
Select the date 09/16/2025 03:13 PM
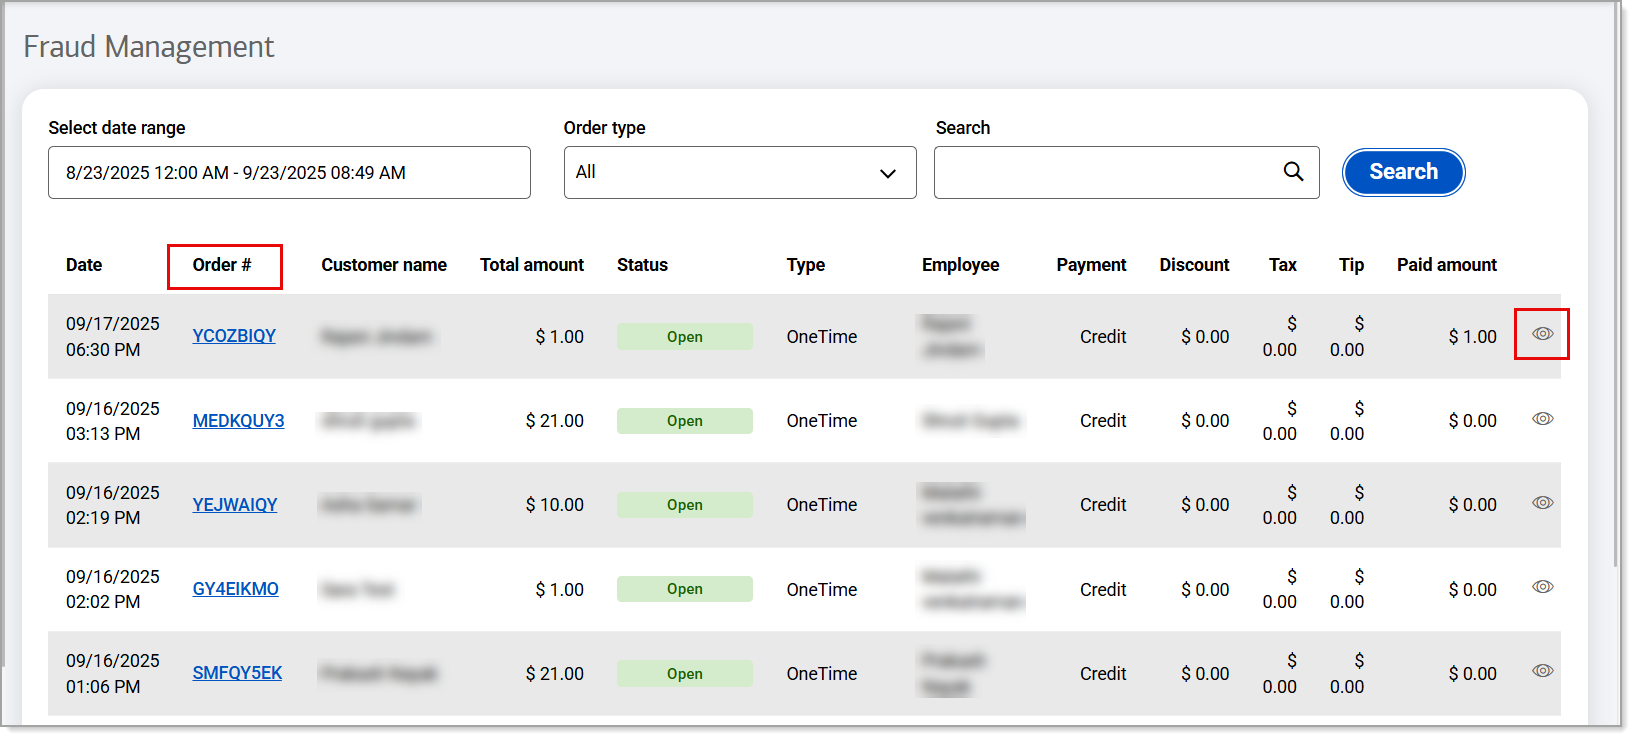[113, 421]
